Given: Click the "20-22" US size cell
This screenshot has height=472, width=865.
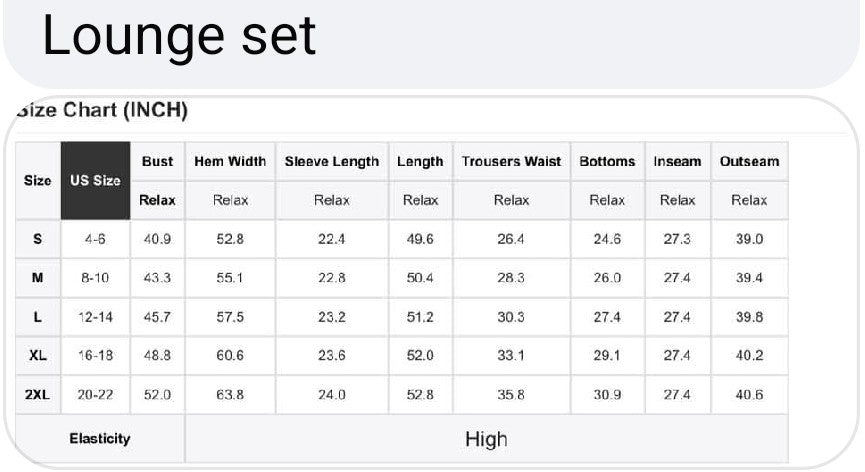Looking at the screenshot, I should [95, 395].
